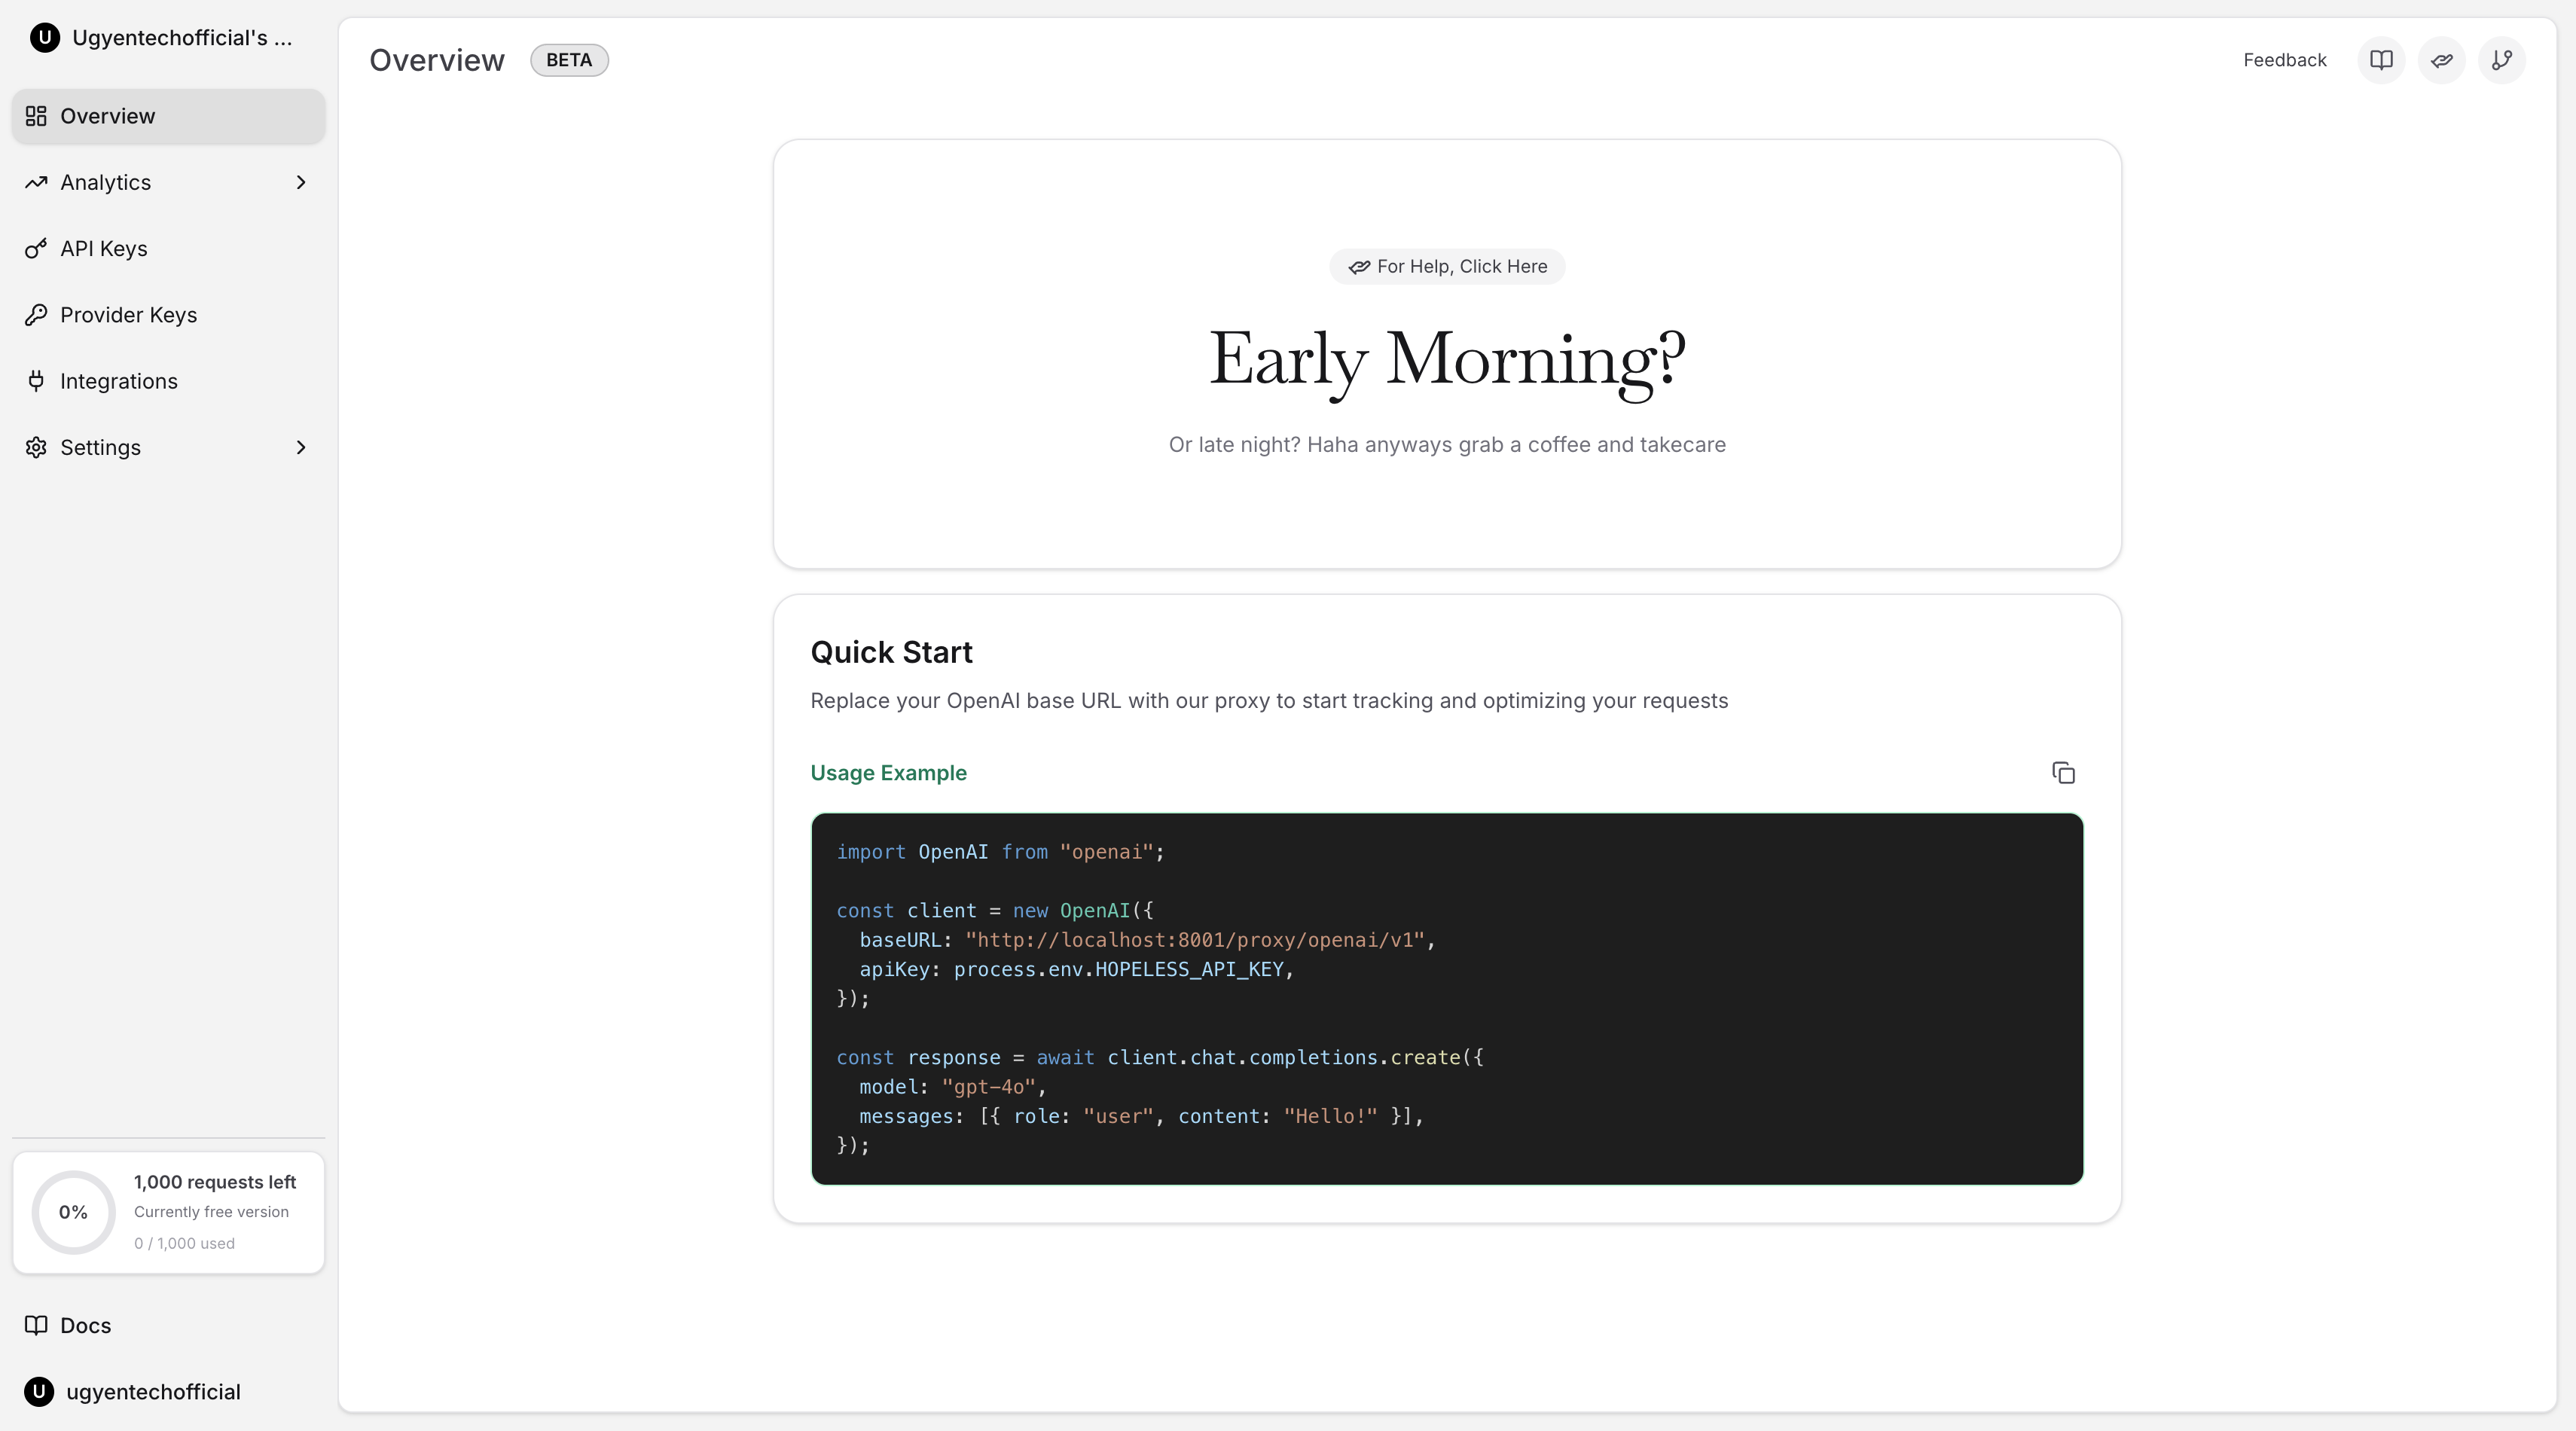
Task: Click the helping-hand icon in top right
Action: (x=2441, y=60)
